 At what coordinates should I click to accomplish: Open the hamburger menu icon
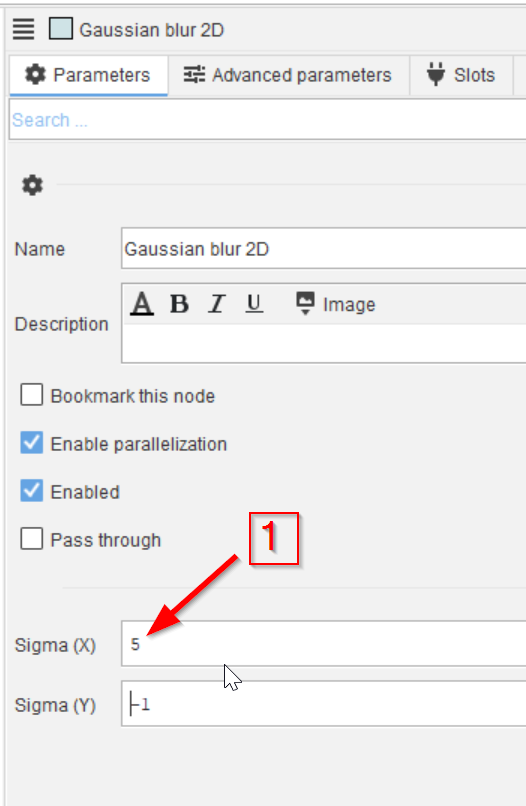(x=23, y=29)
